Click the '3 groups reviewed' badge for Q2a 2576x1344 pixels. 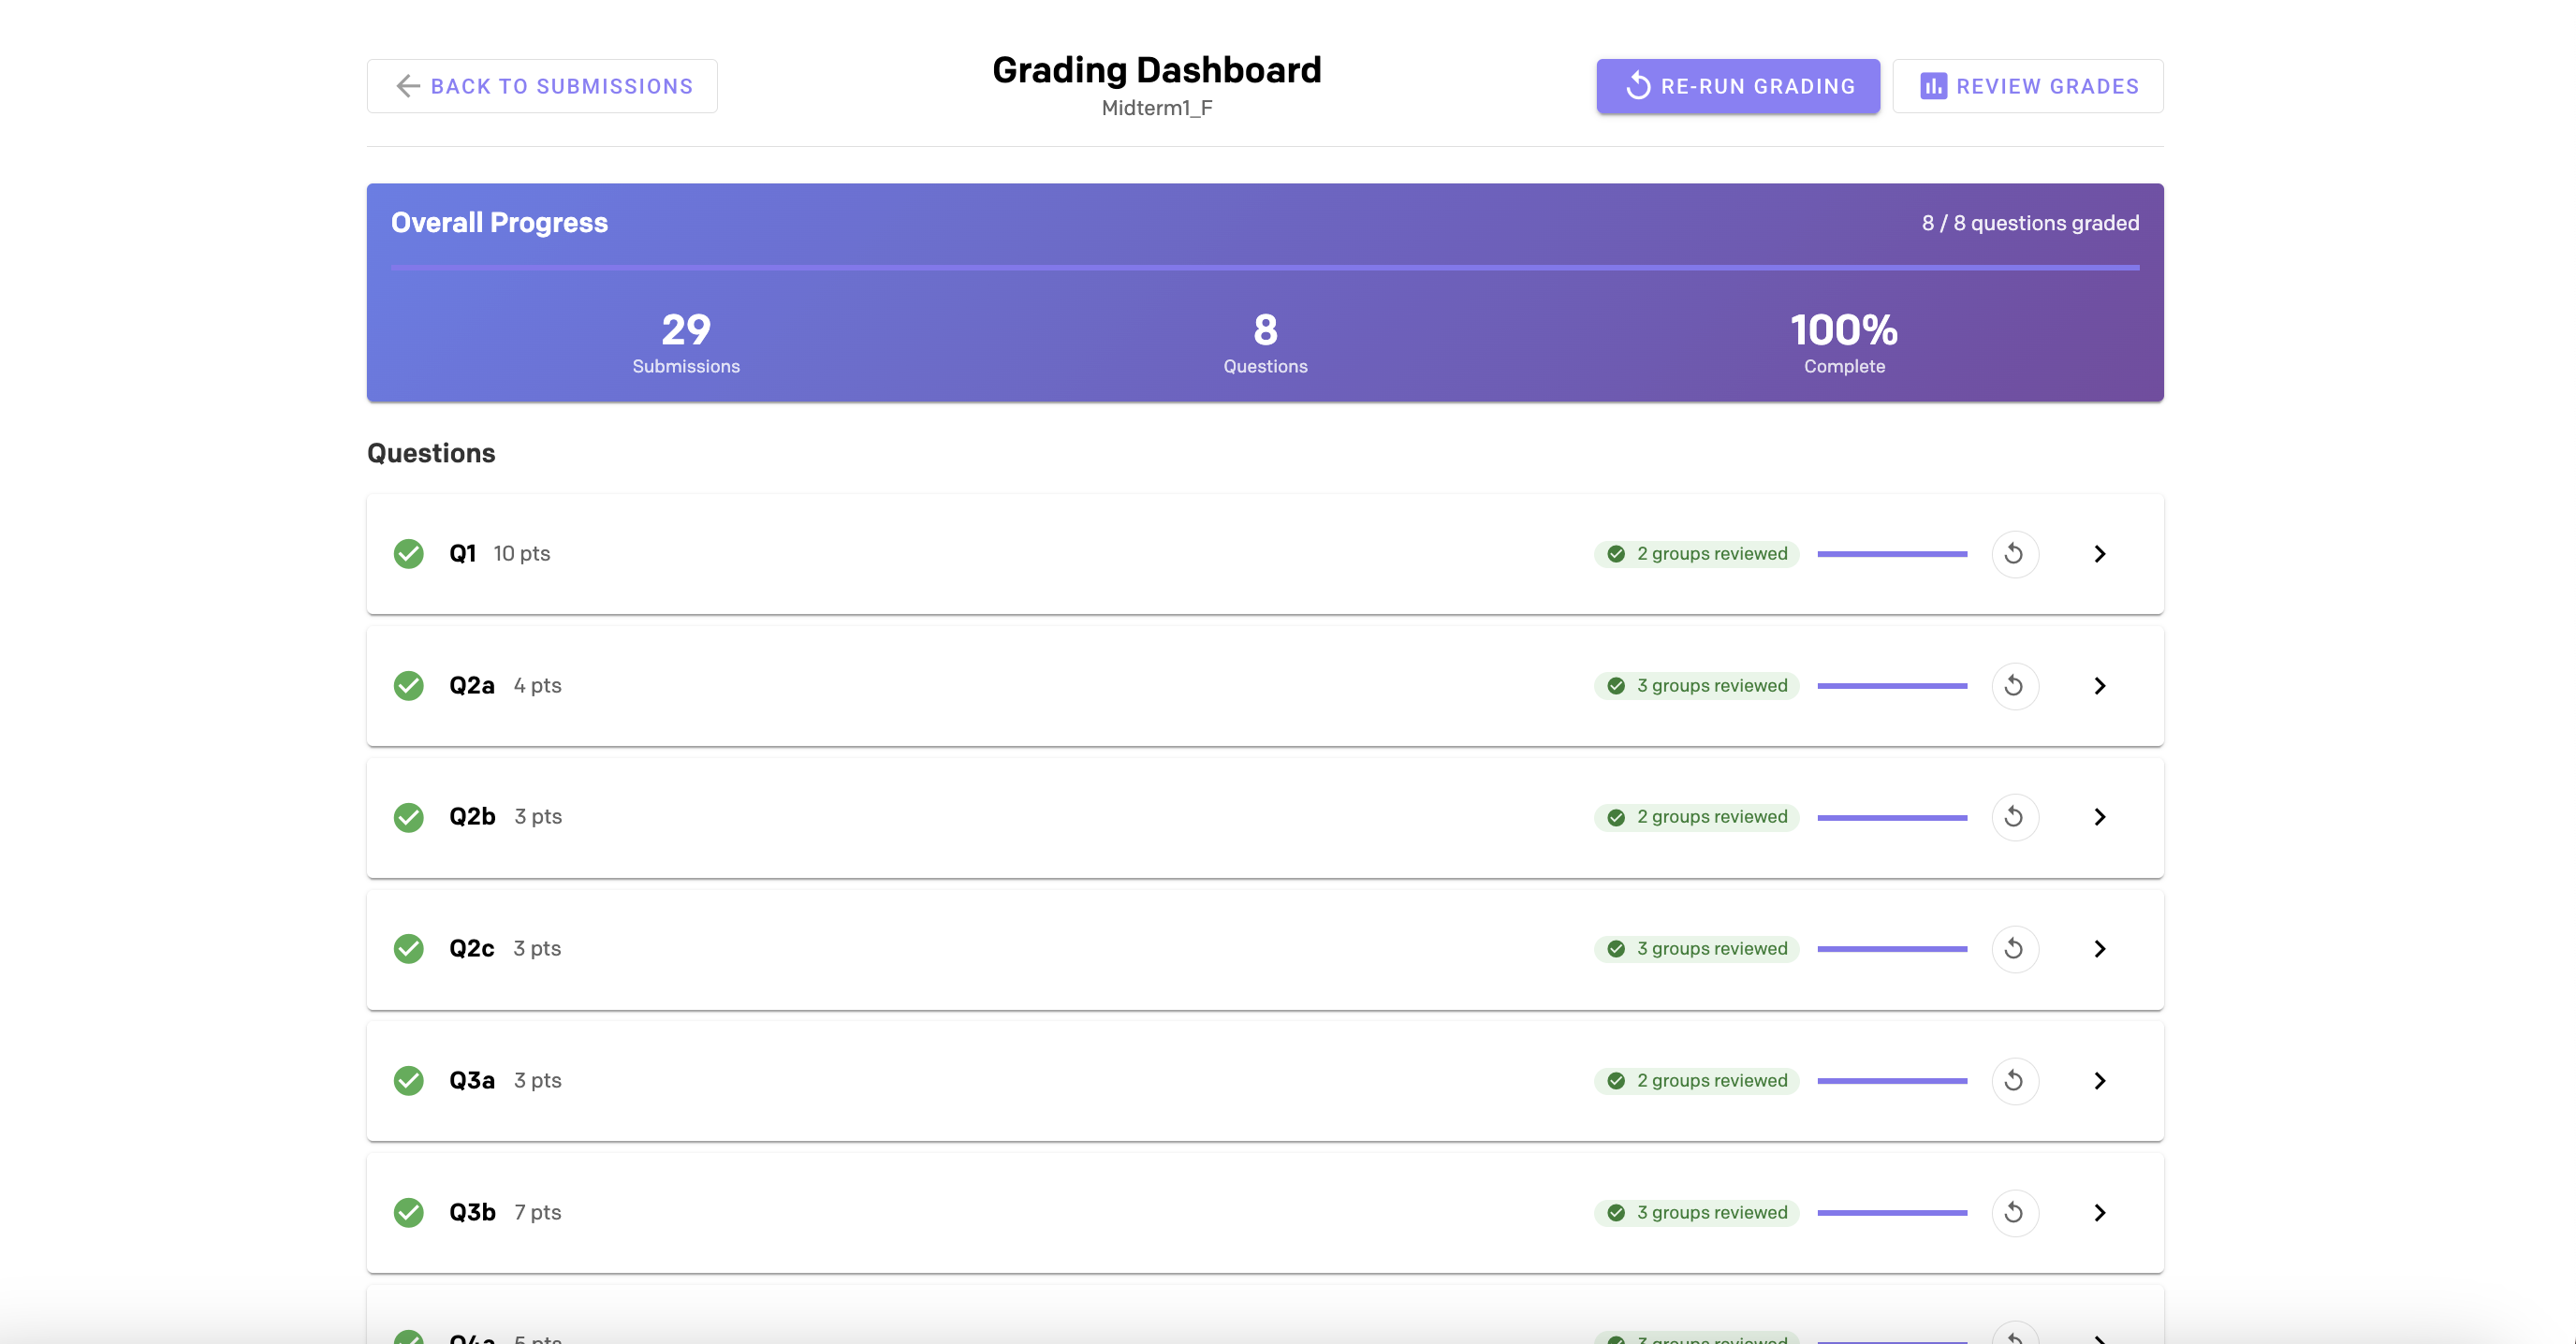coord(1695,686)
